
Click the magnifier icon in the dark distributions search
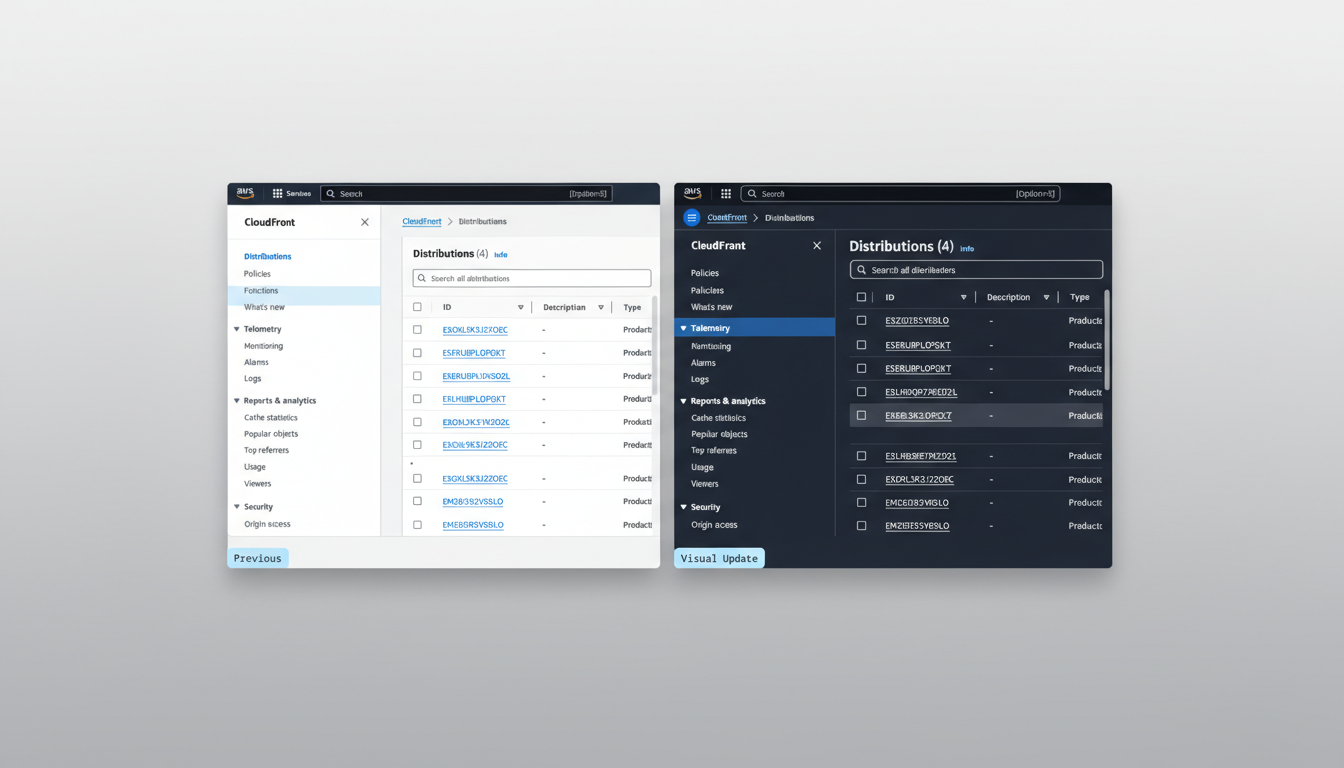click(861, 270)
